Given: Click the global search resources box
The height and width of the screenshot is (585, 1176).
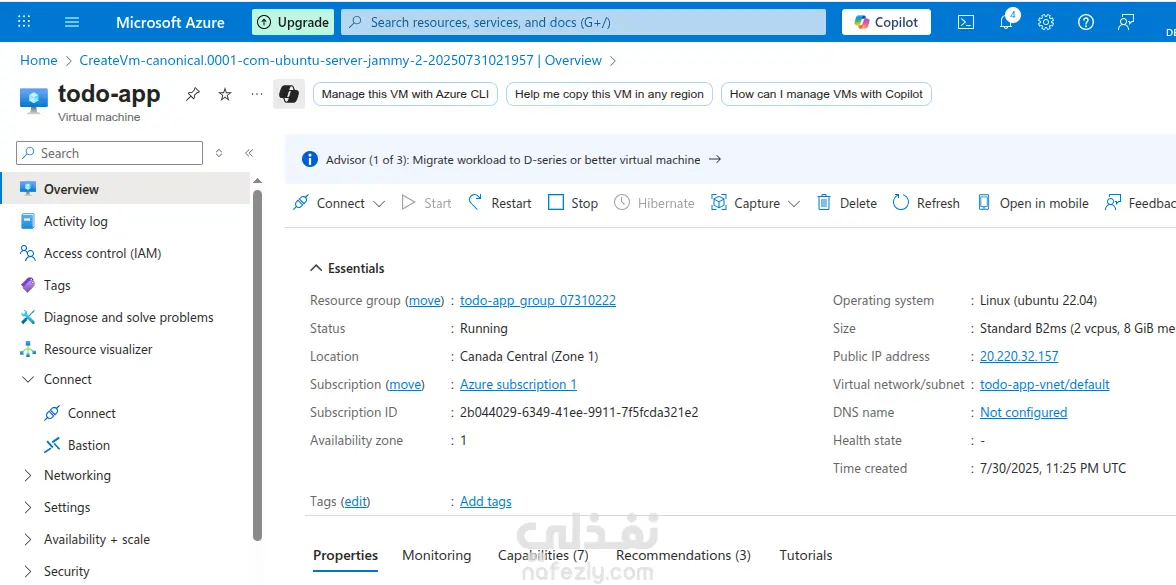Looking at the screenshot, I should pyautogui.click(x=584, y=22).
